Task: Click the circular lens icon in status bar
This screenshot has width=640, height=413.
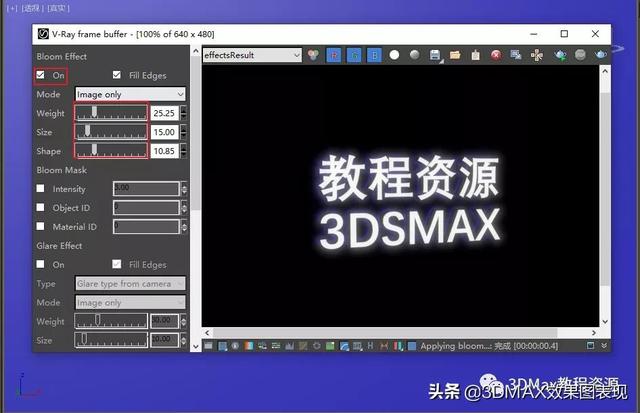Action: tap(317, 346)
